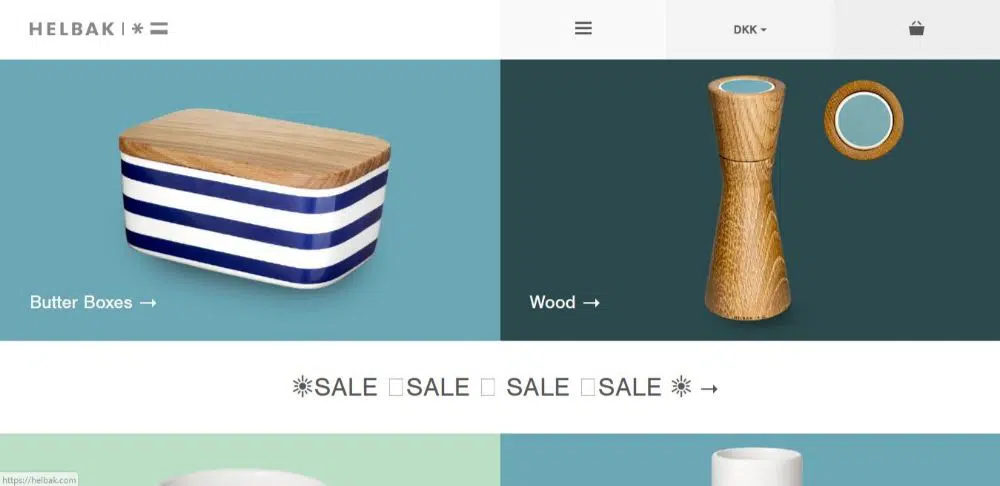The image size is (1000, 486).
Task: Select the wooden pepper mill image
Action: (748, 197)
